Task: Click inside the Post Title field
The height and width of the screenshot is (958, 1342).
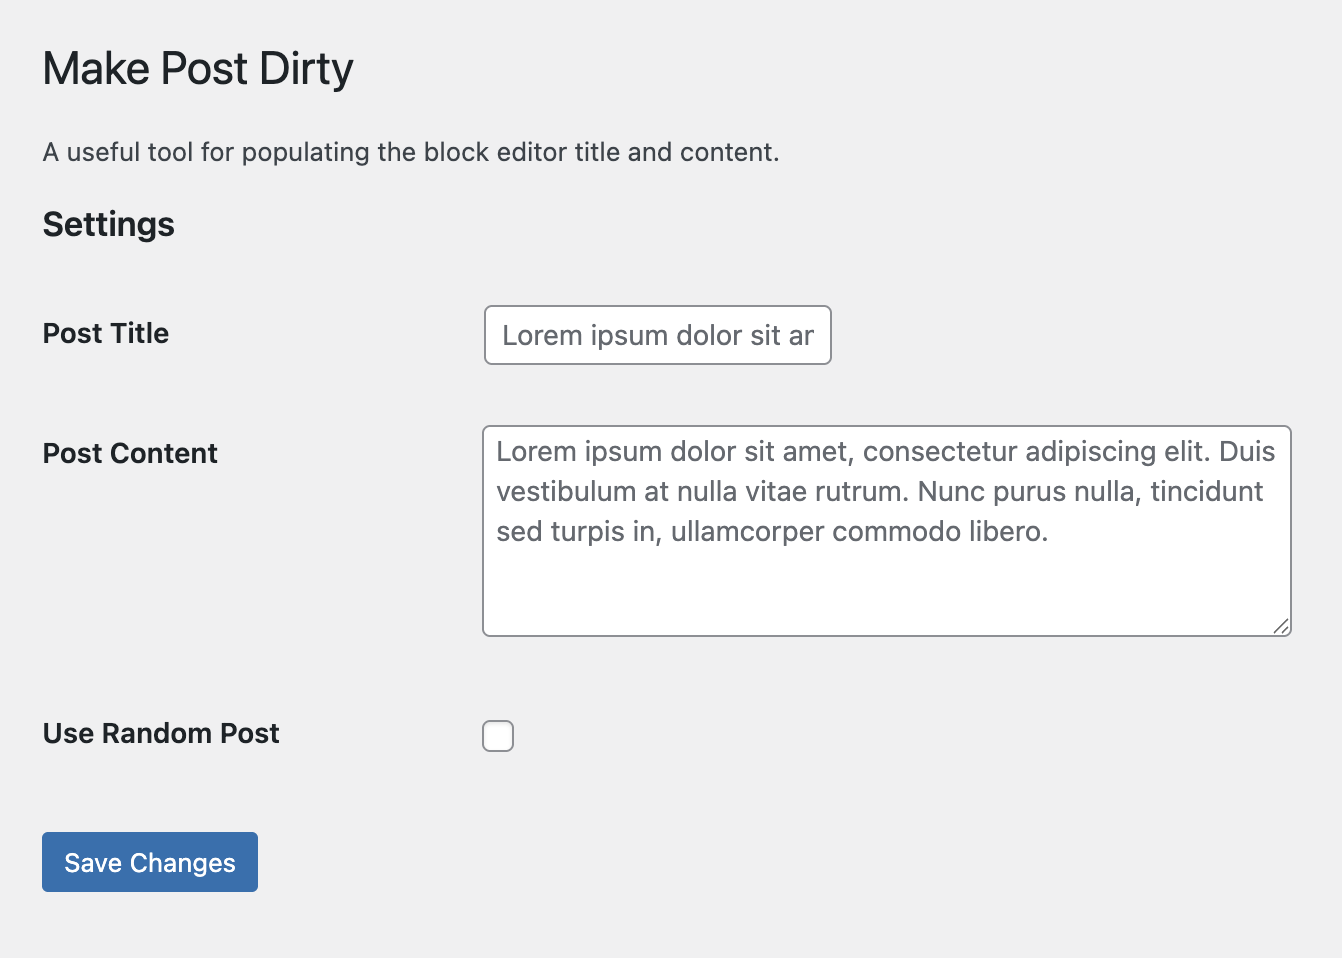Action: 657,335
